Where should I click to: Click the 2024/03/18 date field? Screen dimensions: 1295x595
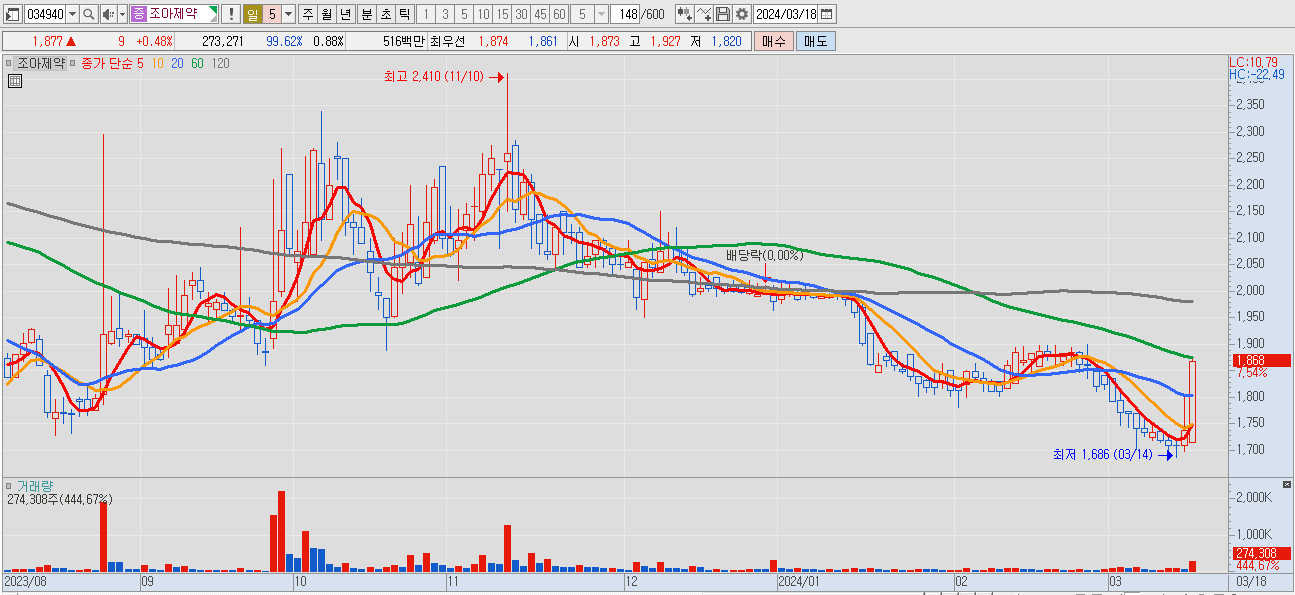click(787, 14)
